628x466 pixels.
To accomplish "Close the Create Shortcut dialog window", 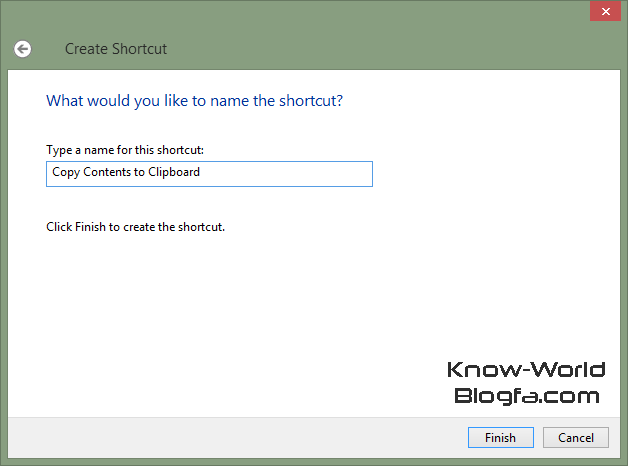I will [x=603, y=12].
